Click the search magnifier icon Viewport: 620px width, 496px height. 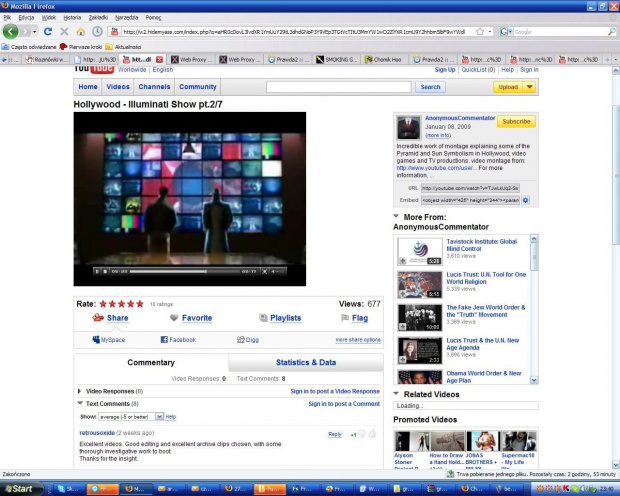point(611,32)
